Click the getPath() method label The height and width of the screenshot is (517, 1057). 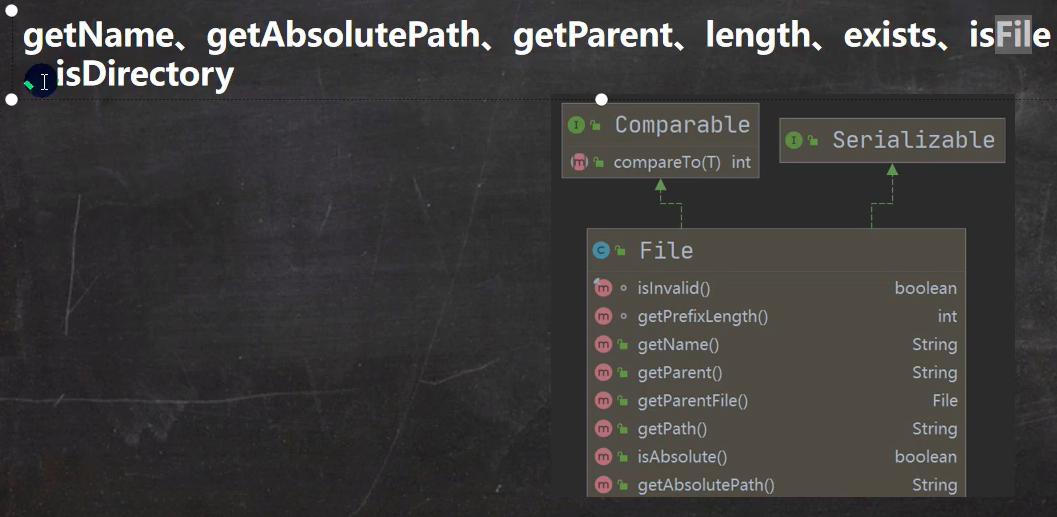[672, 428]
